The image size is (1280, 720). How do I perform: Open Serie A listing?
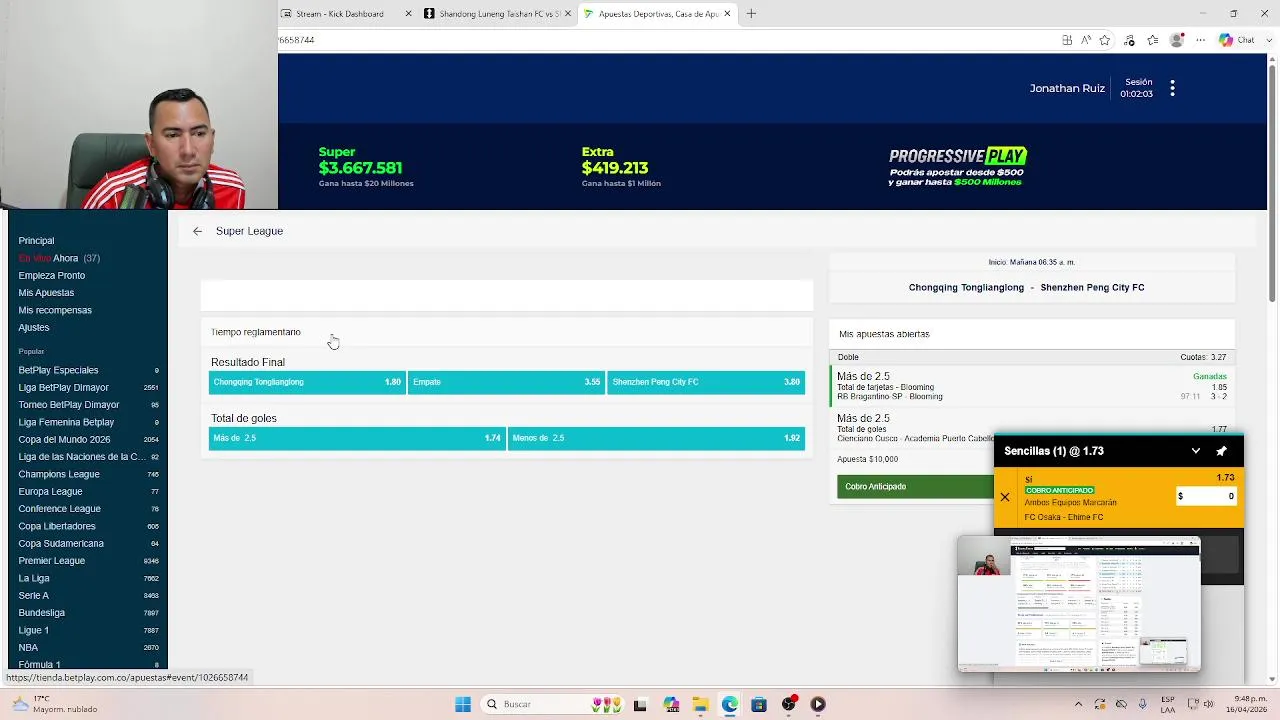coord(88,596)
